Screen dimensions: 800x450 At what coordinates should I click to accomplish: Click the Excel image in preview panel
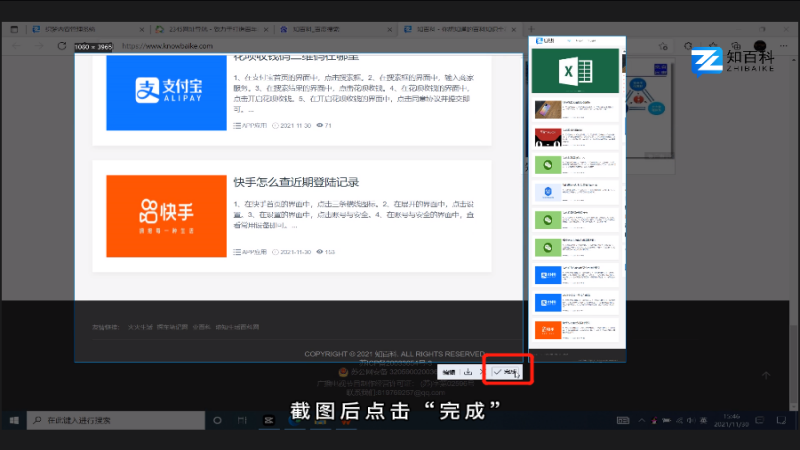click(x=575, y=71)
